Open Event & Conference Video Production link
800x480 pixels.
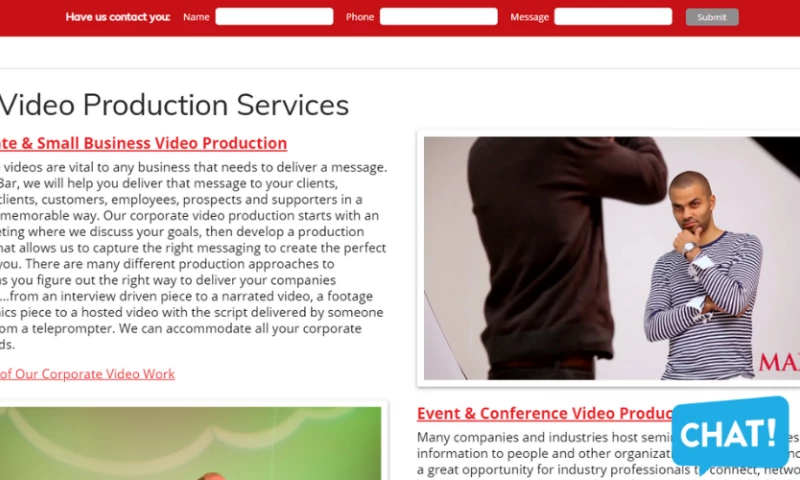pyautogui.click(x=544, y=413)
